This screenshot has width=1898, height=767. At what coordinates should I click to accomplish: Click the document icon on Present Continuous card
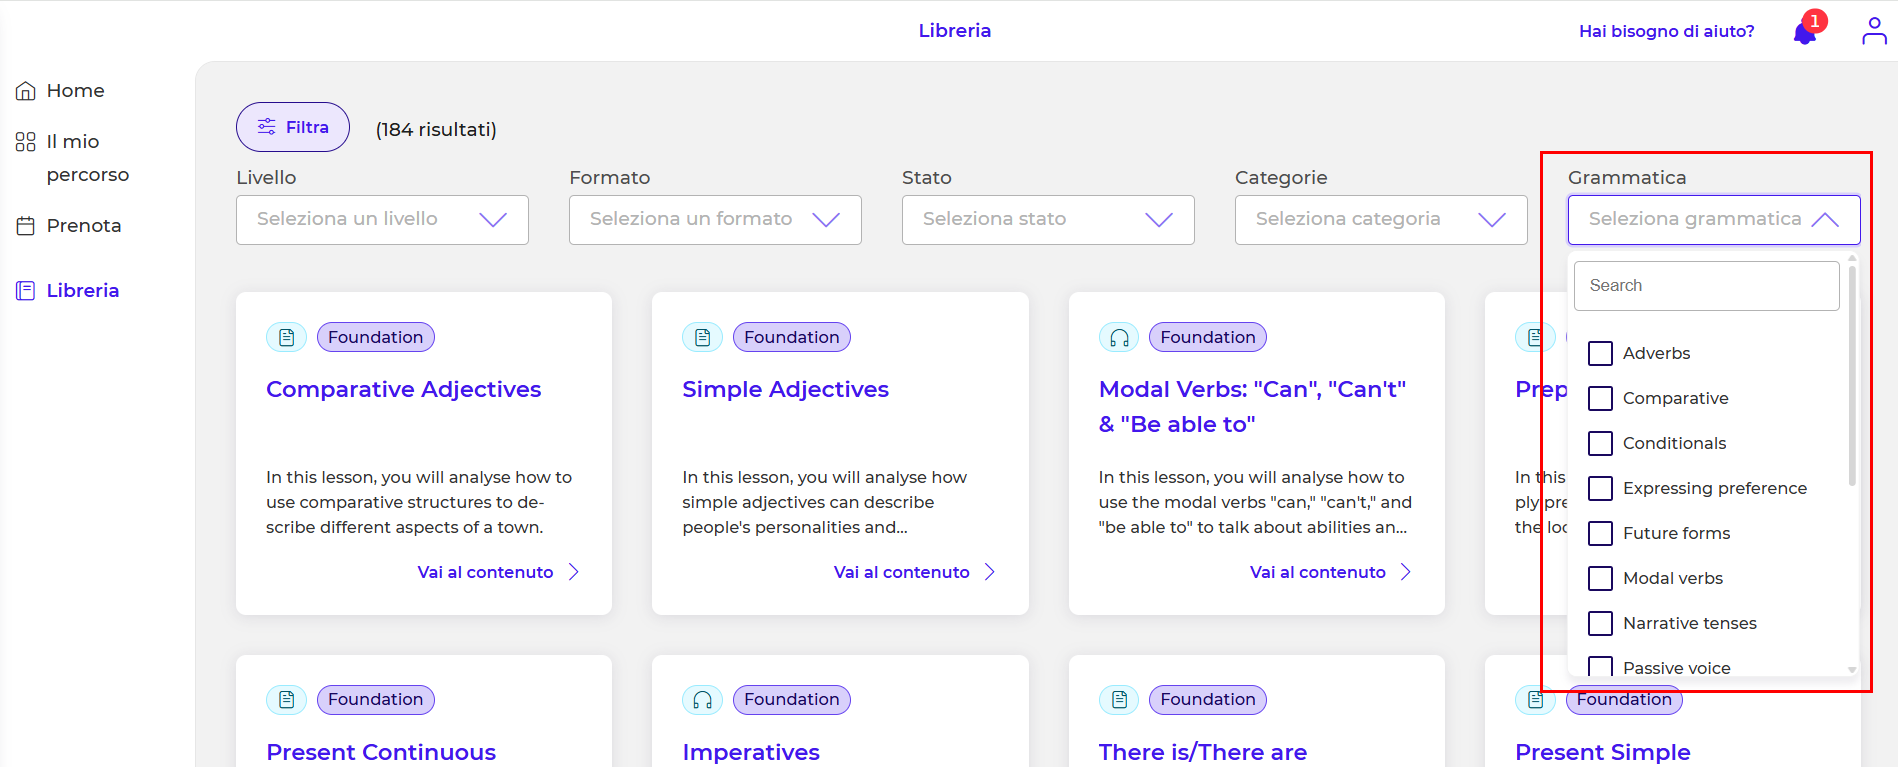coord(287,700)
